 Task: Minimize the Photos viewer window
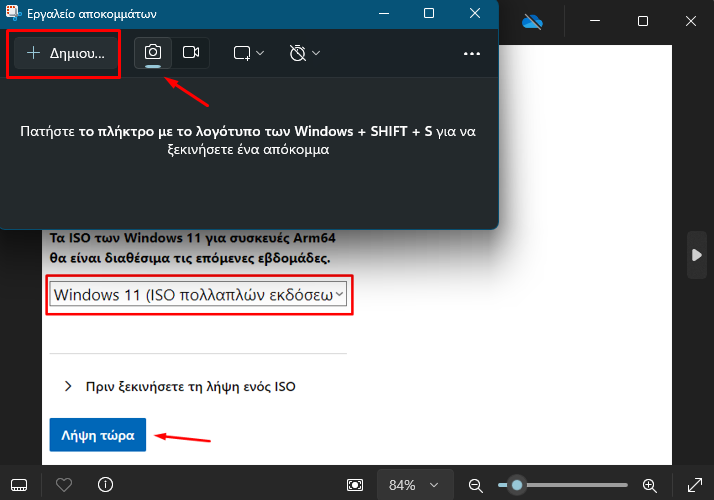tap(595, 21)
